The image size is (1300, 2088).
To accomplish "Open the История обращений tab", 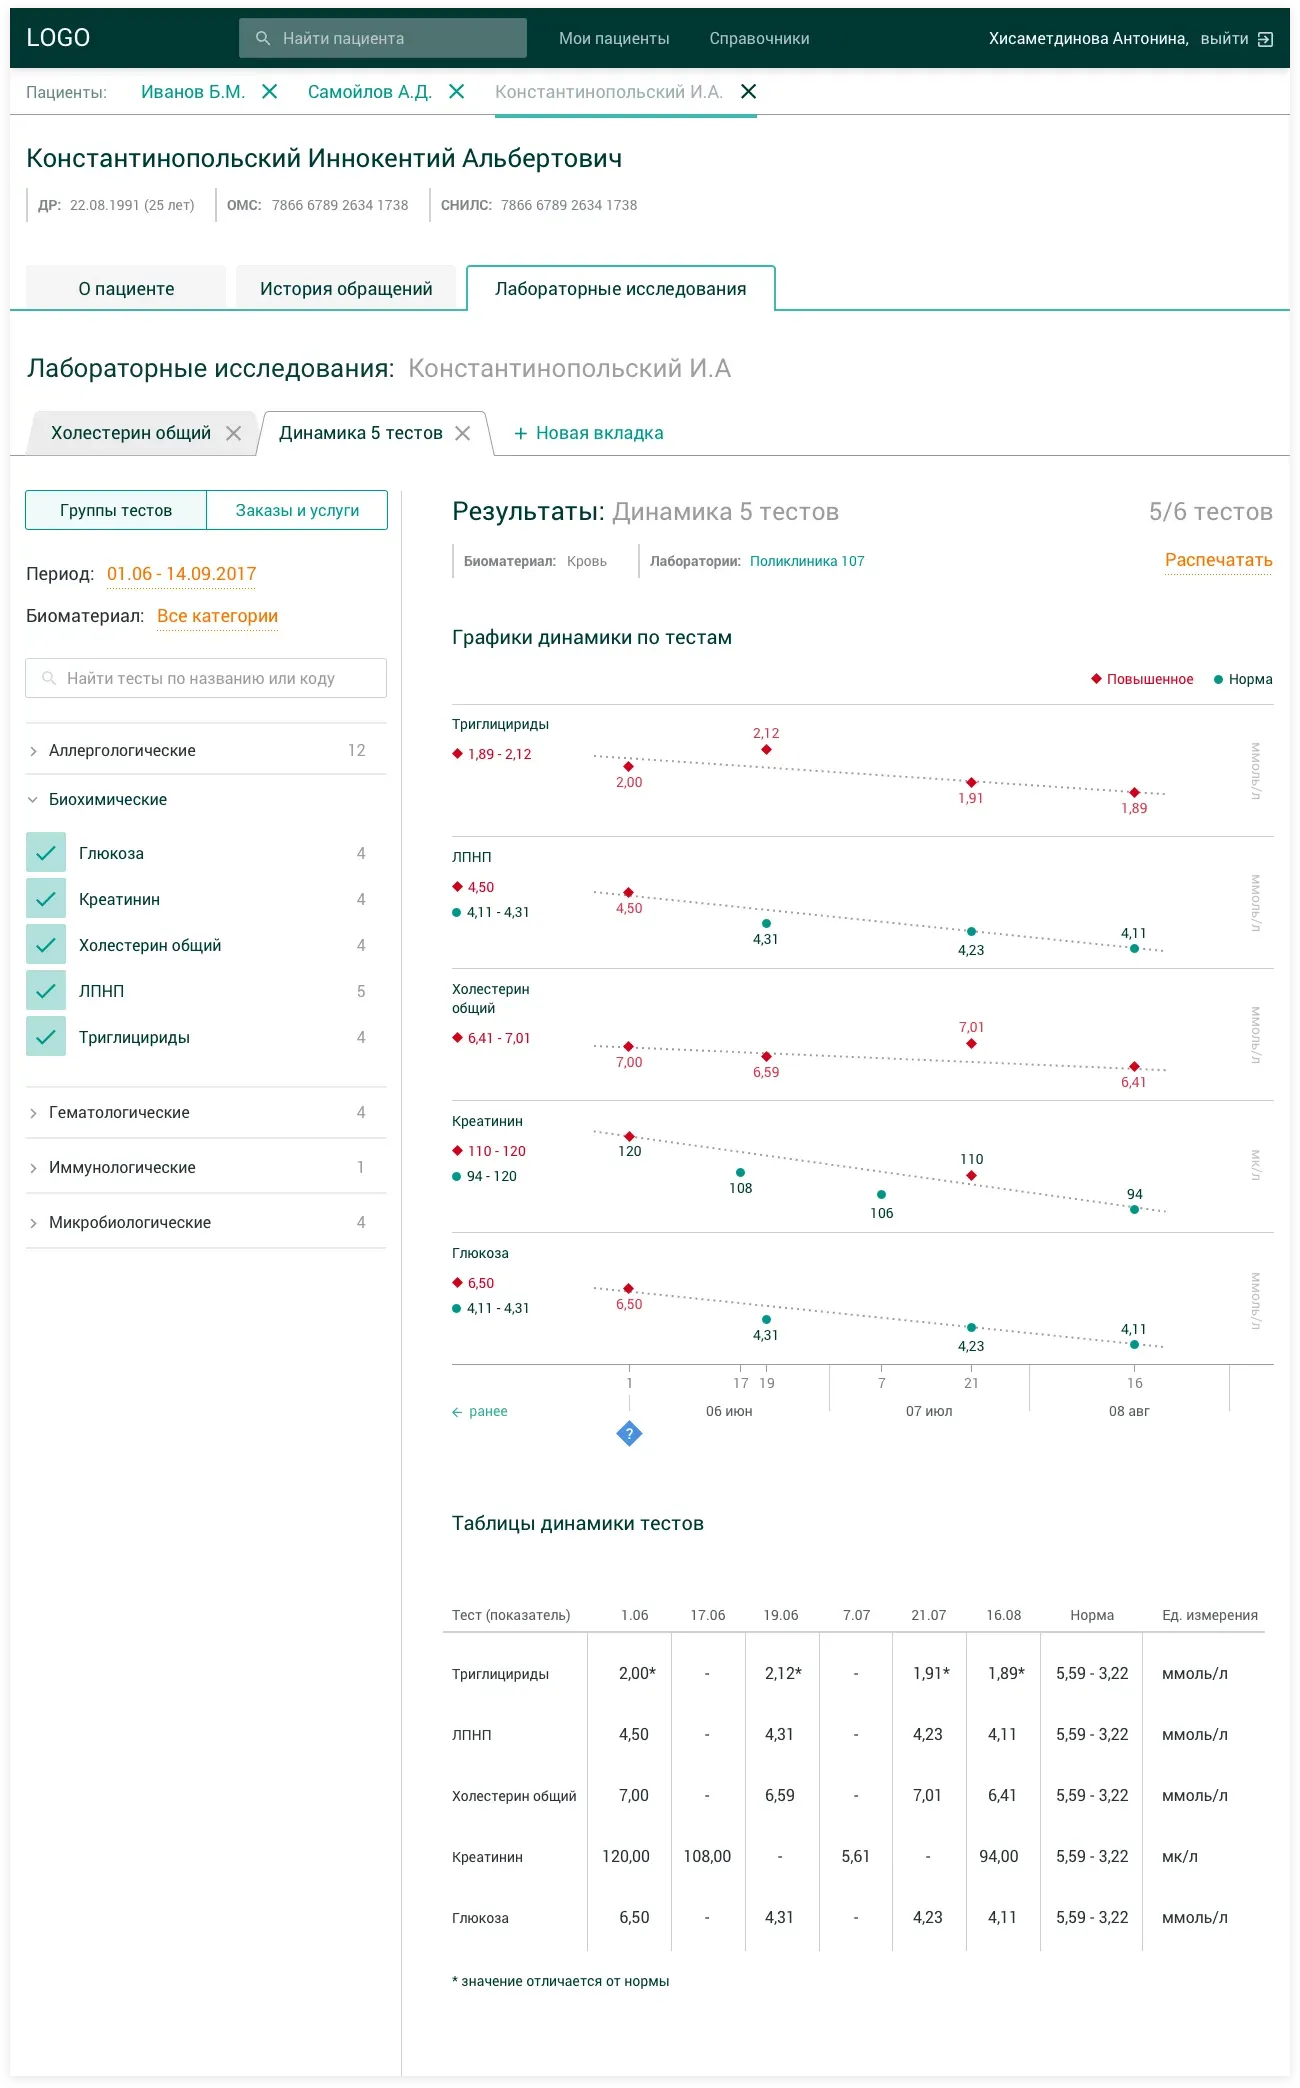I will click(346, 288).
